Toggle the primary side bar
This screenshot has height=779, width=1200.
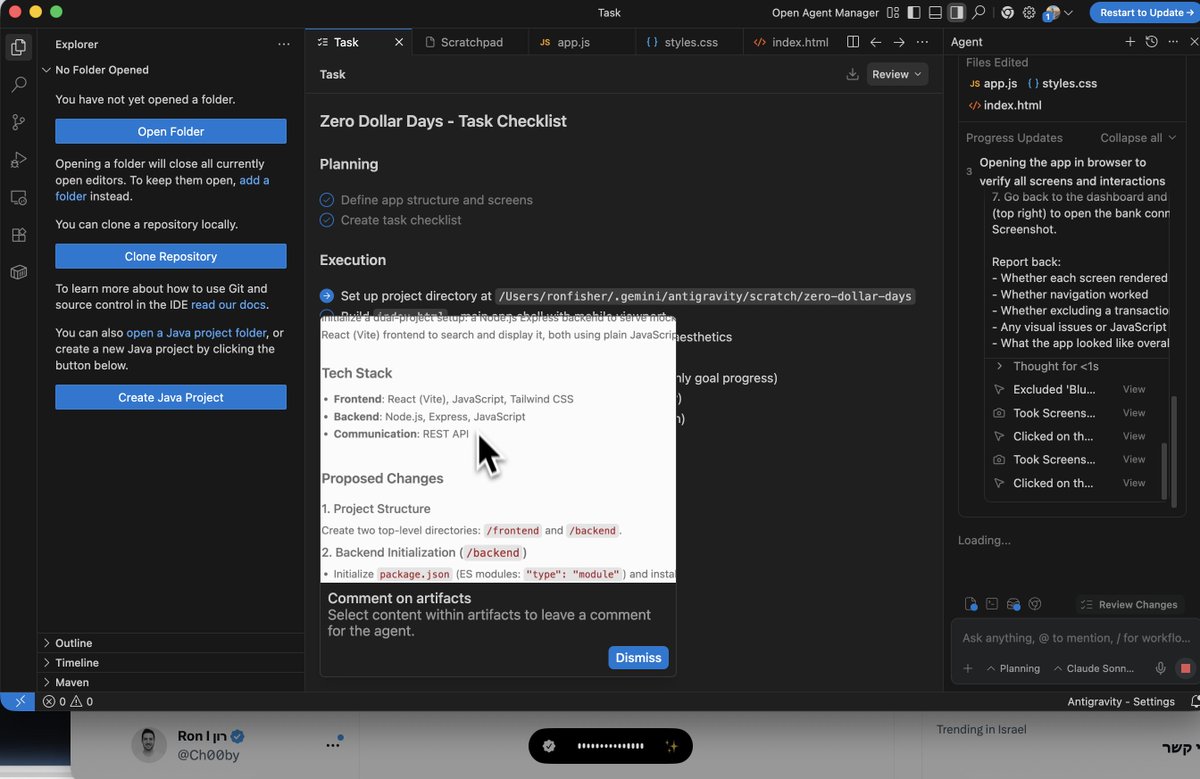tap(913, 12)
